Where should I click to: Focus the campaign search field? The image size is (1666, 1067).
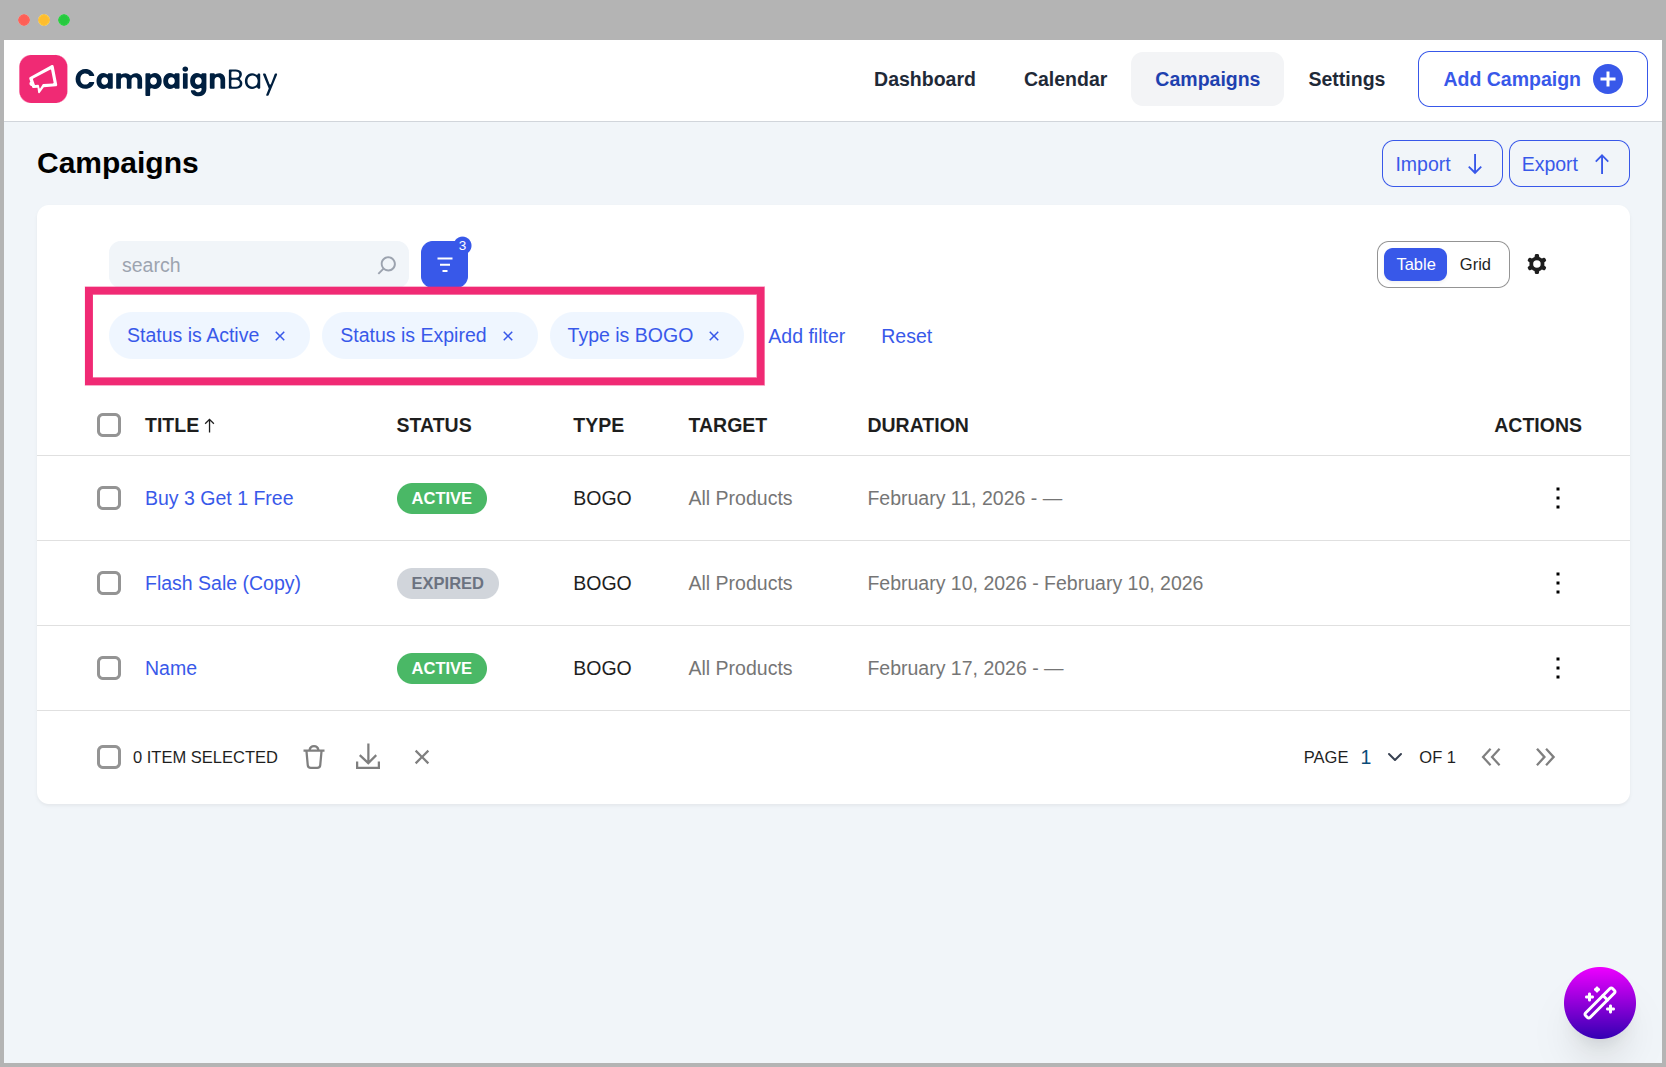[245, 265]
